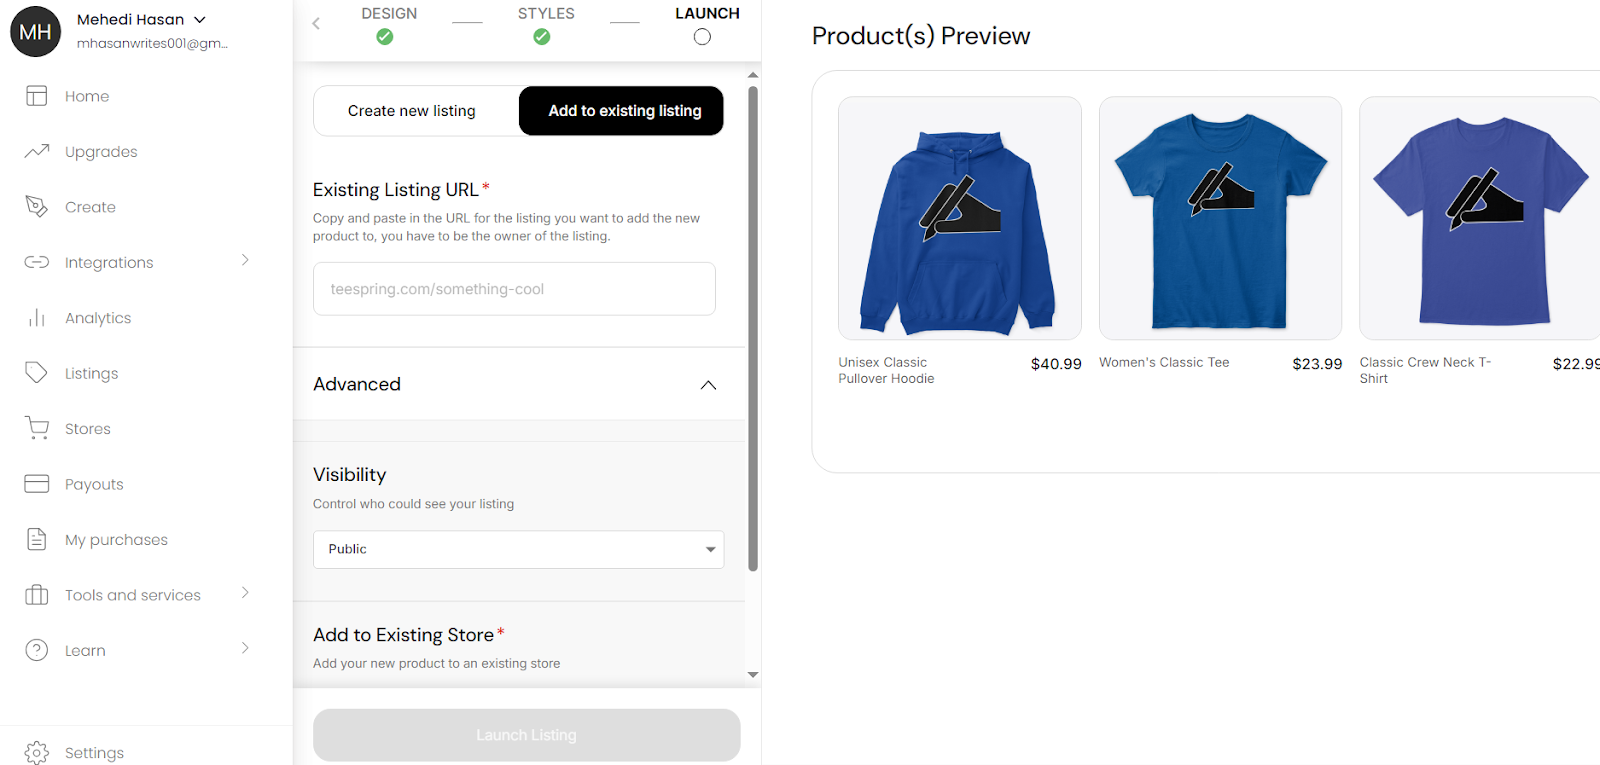Open My purchases in the sidebar
This screenshot has width=1600, height=765.
pos(116,540)
